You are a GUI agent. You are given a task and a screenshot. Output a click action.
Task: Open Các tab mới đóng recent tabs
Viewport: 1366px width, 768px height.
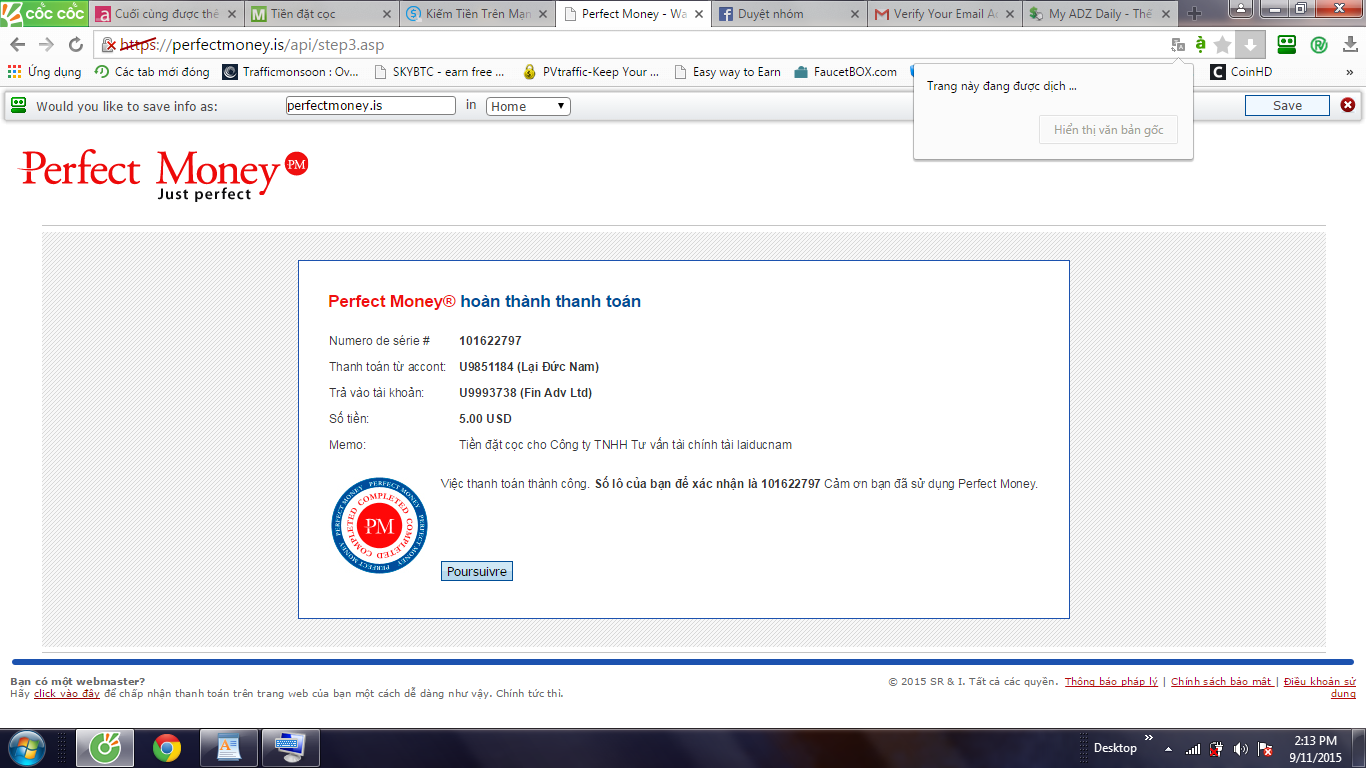152,72
